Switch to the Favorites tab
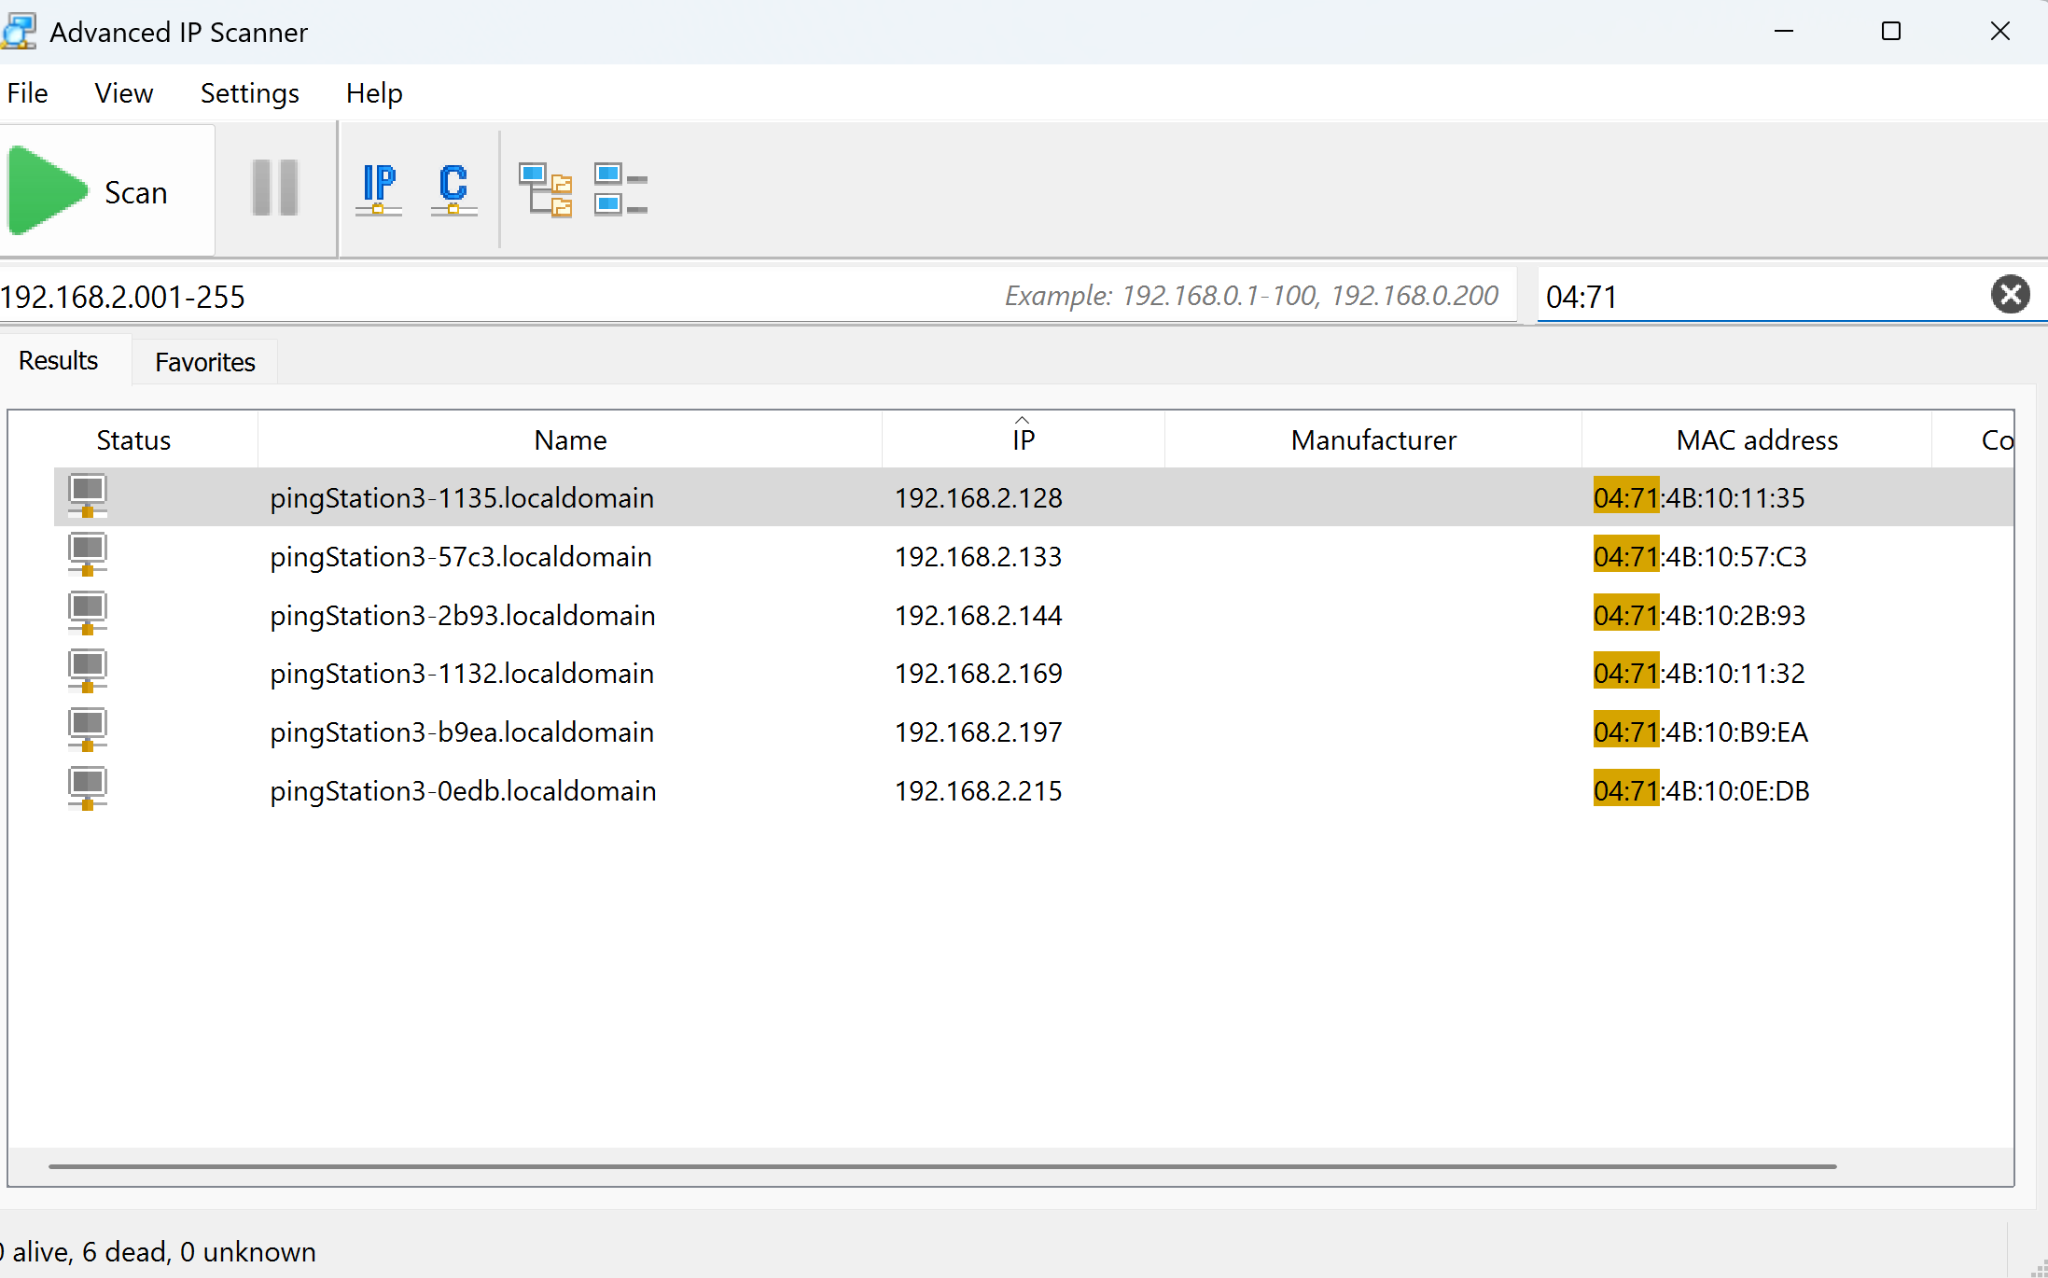The image size is (2048, 1278). click(x=205, y=362)
